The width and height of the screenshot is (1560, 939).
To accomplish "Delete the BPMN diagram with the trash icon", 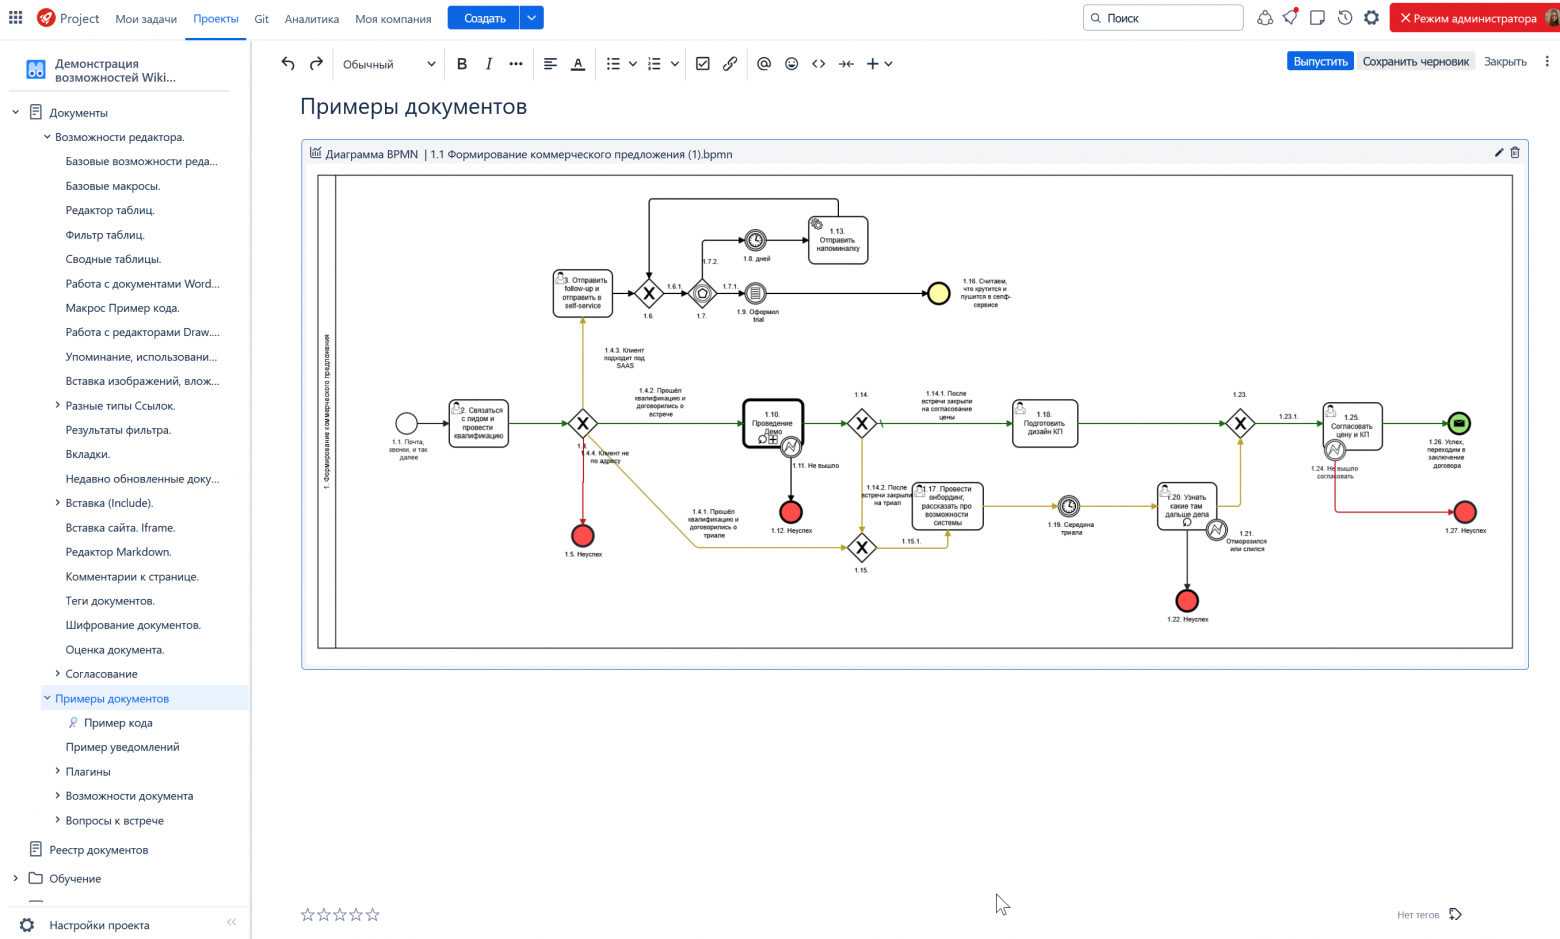I will click(1515, 153).
